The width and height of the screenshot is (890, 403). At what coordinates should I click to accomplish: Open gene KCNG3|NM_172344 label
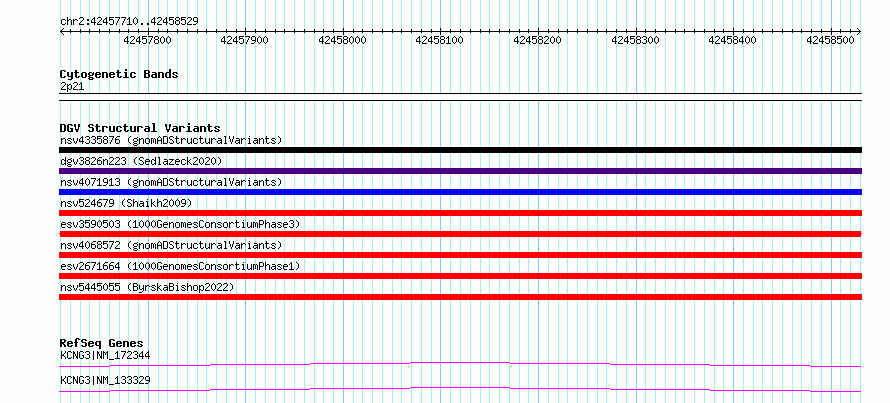105,356
